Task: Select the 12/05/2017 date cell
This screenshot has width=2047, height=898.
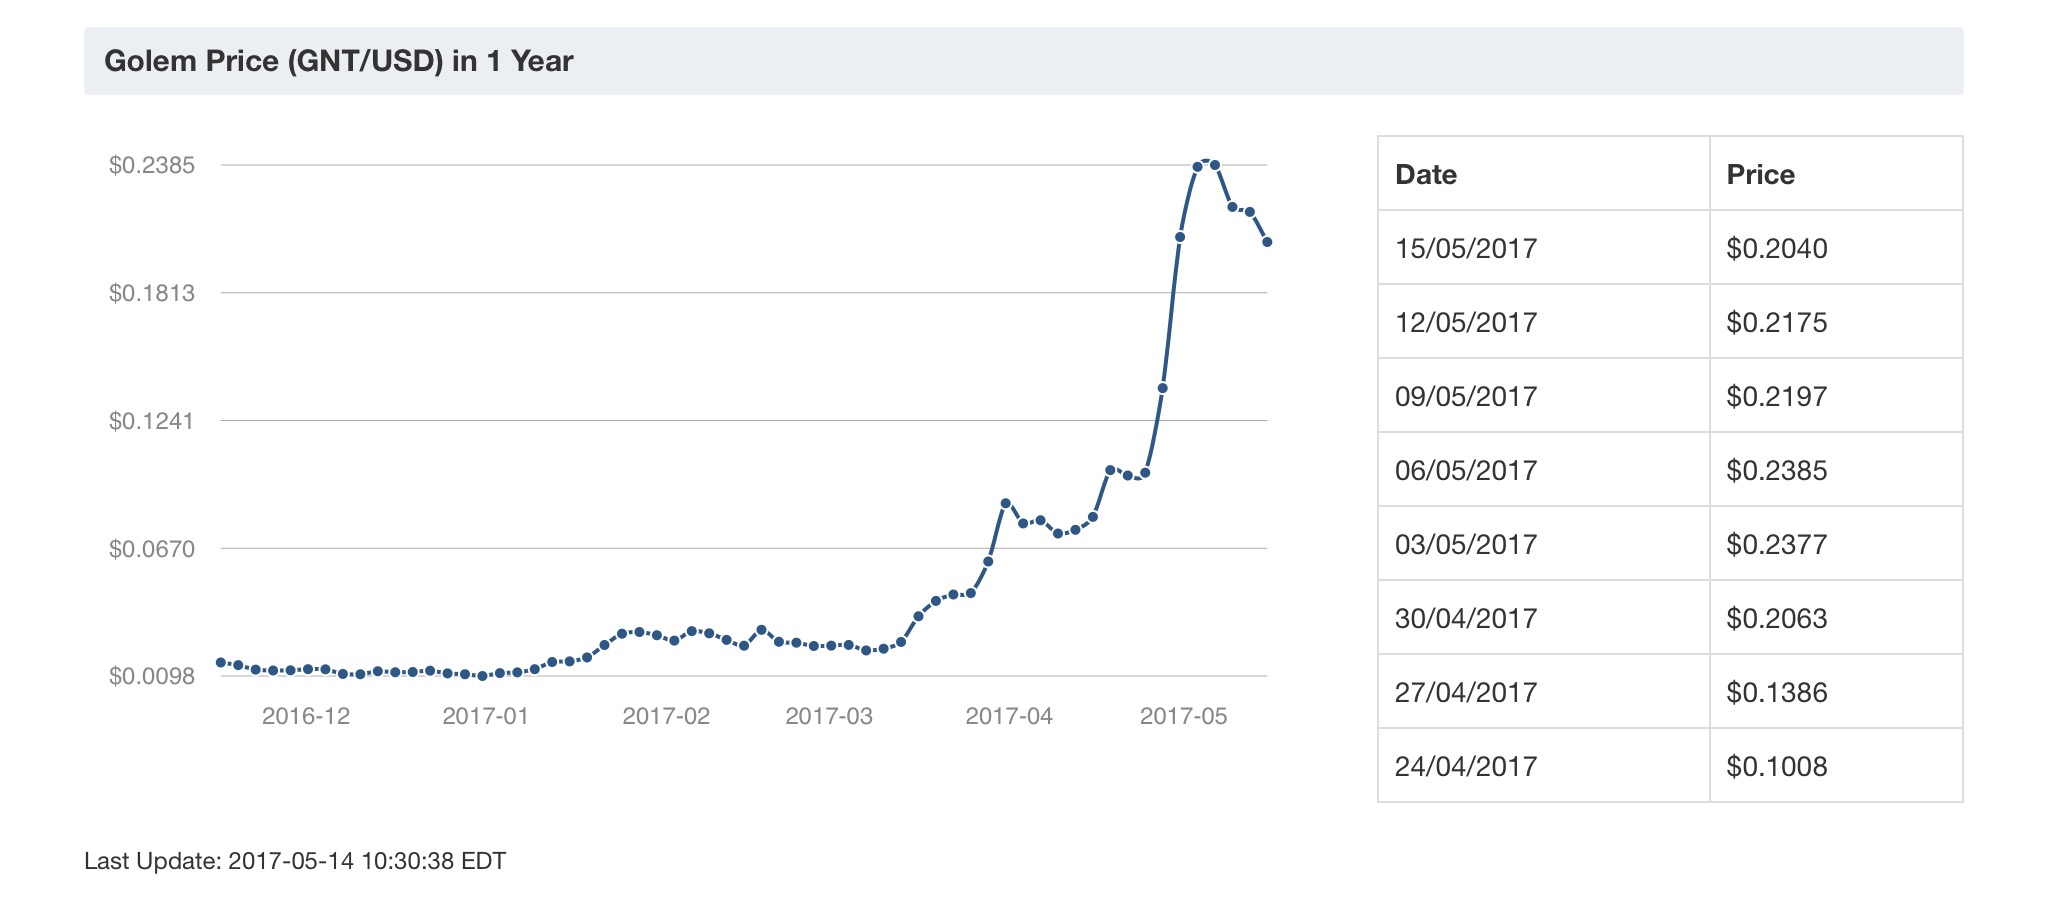Action: 1543,321
